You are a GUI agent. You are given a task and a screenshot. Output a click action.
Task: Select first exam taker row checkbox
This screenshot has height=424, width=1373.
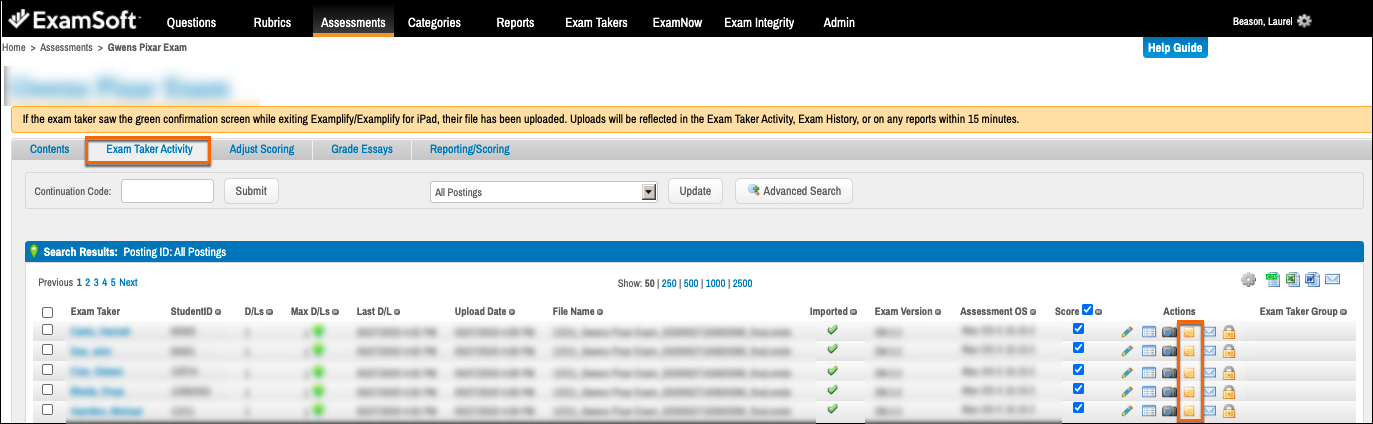click(48, 330)
